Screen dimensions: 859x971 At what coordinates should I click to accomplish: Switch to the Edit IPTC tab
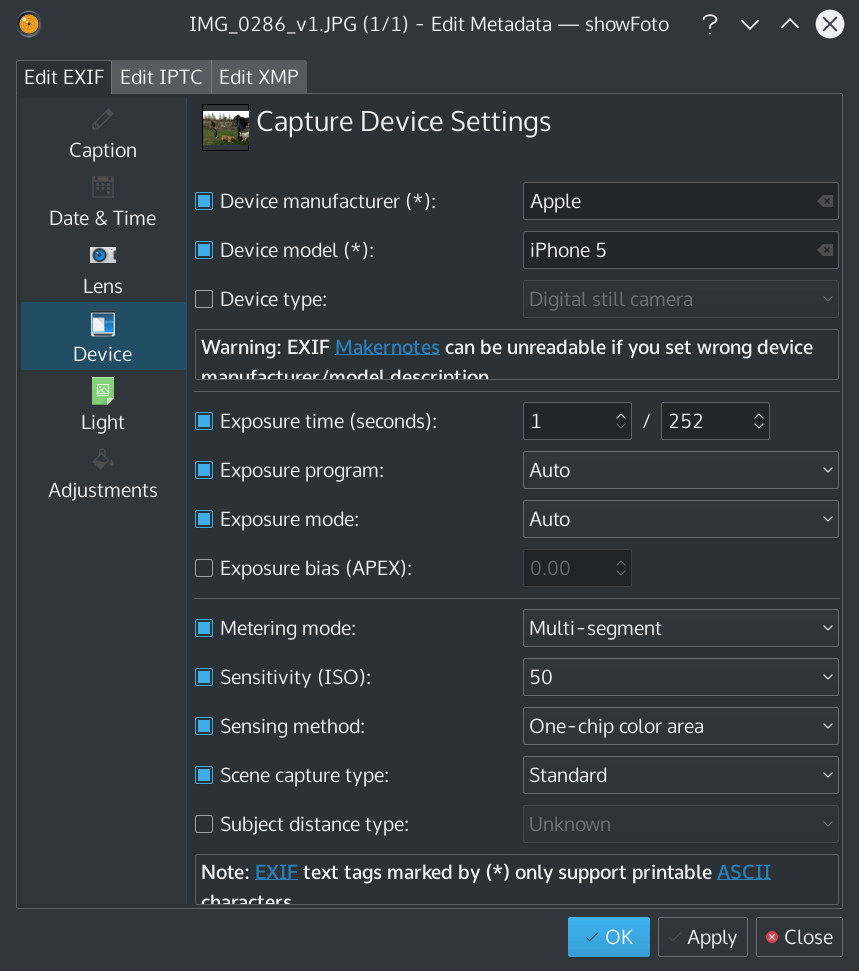click(x=160, y=76)
